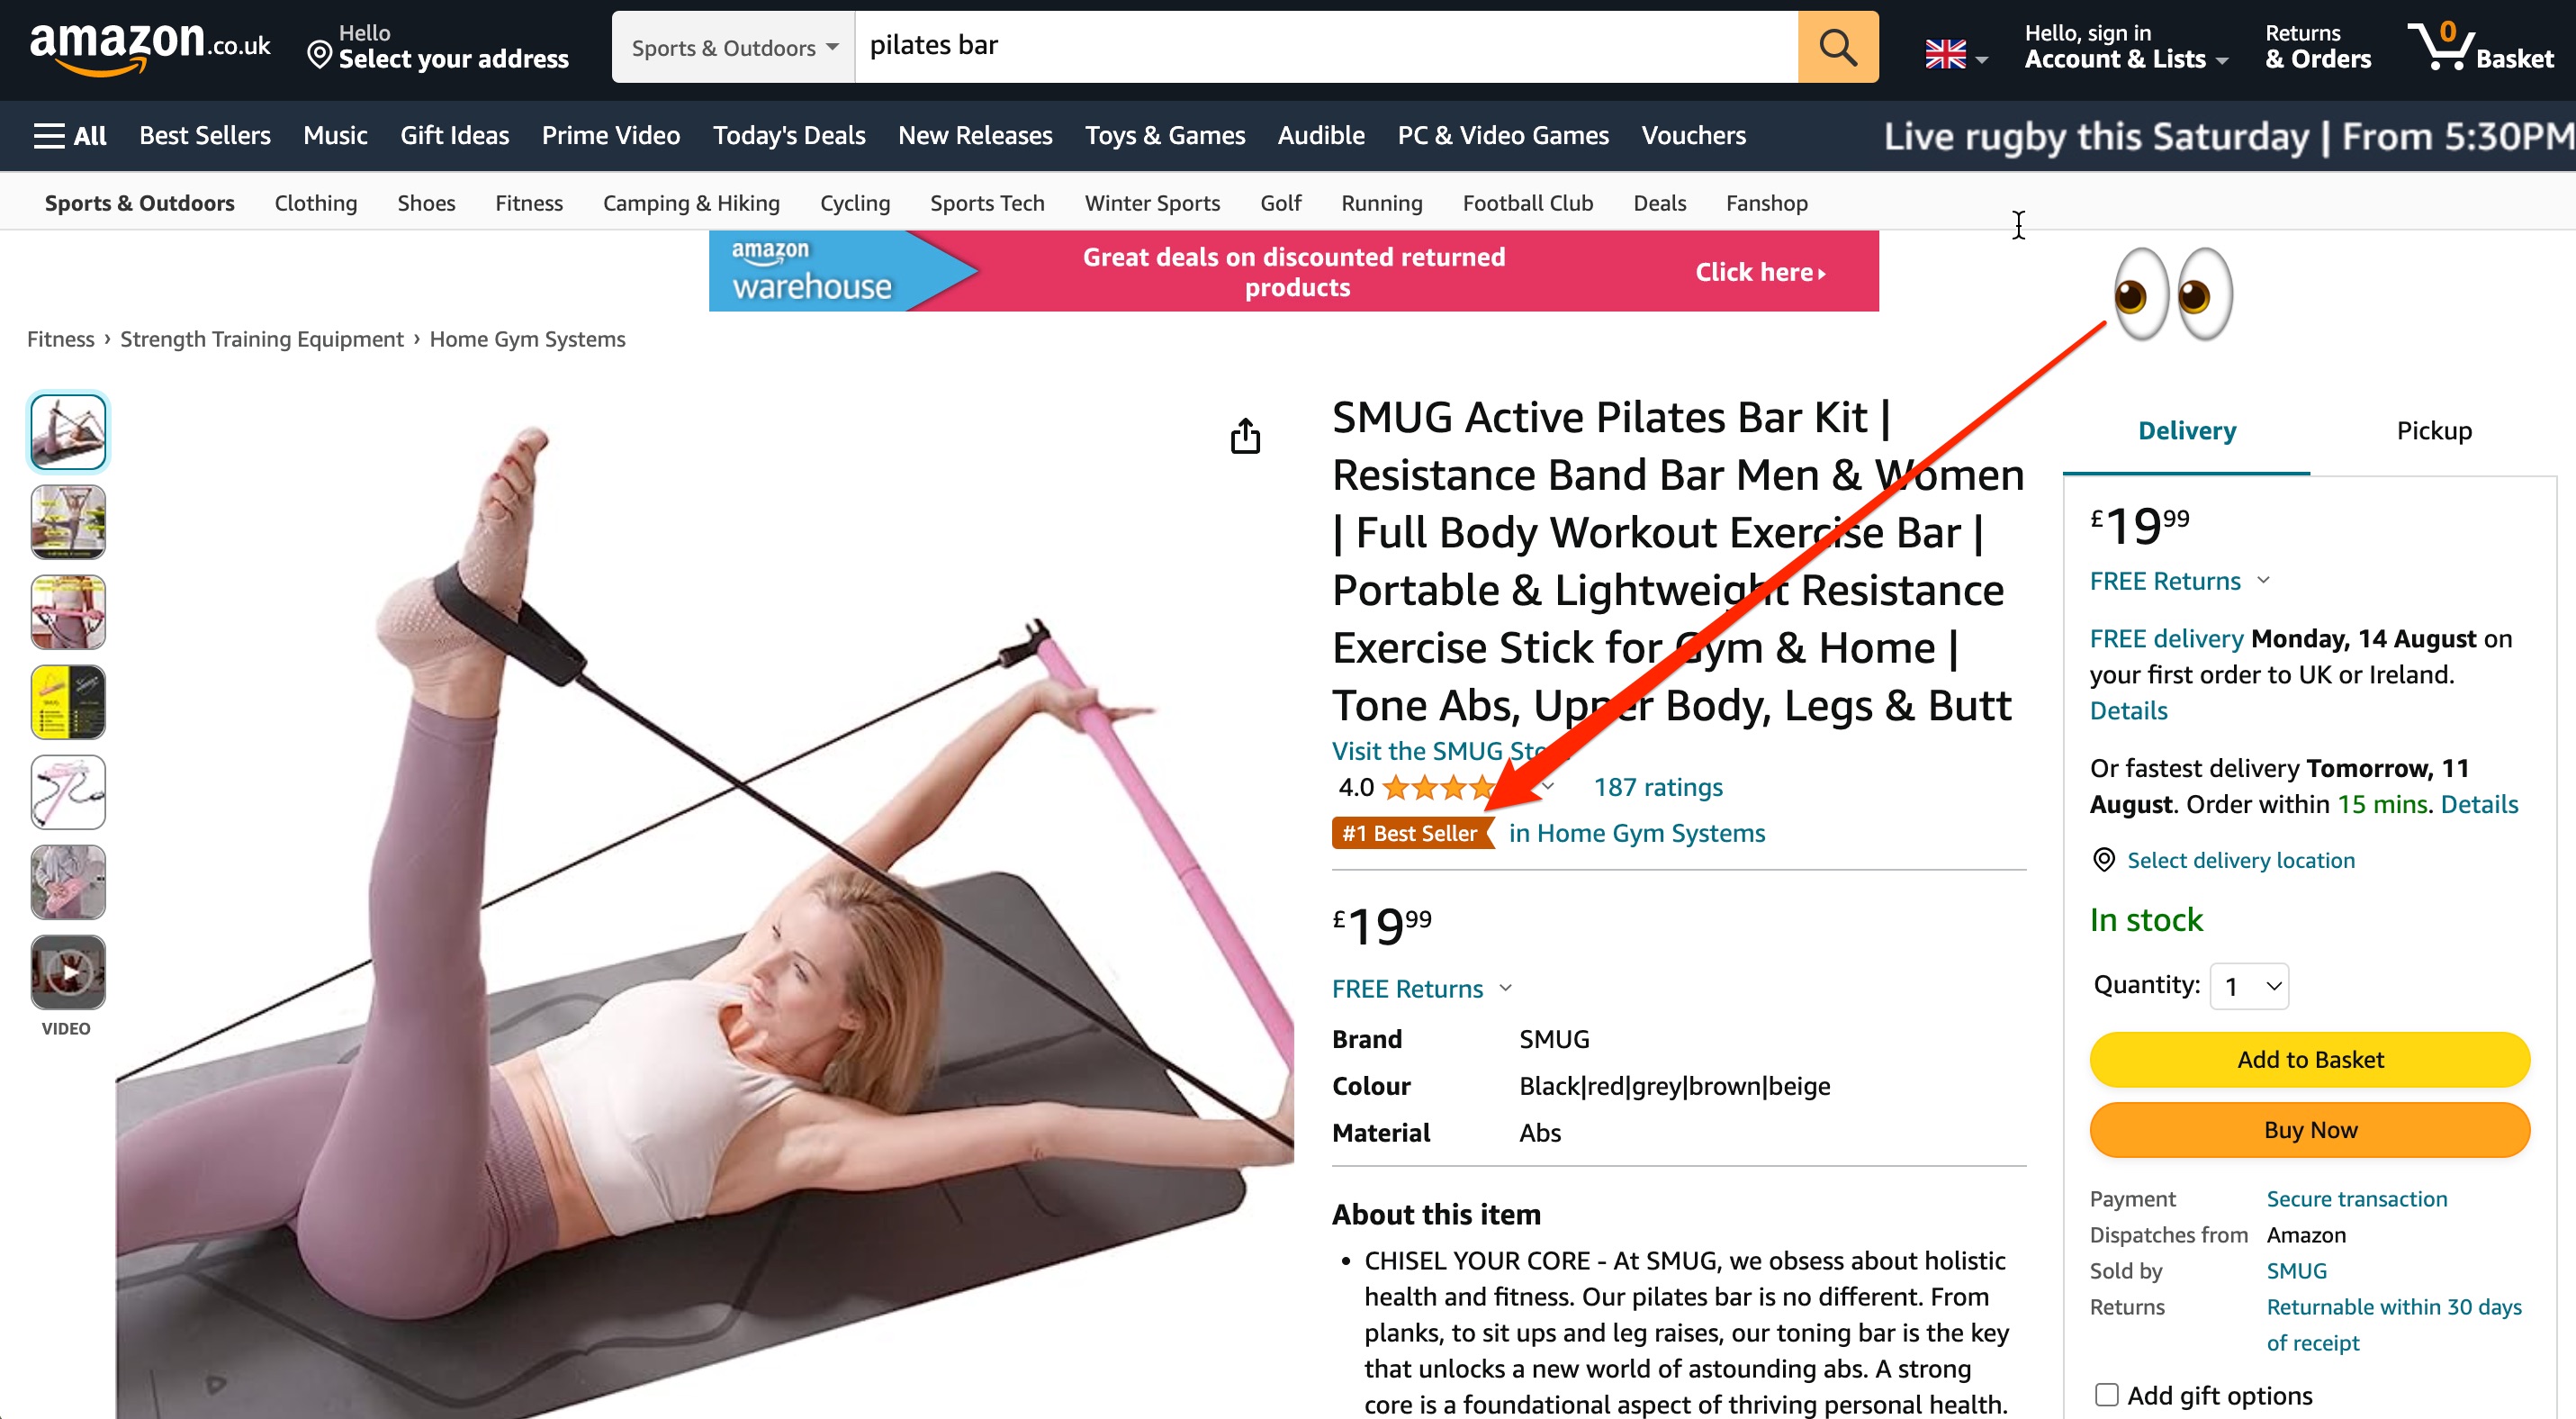The width and height of the screenshot is (2576, 1419).
Task: Tick the Add gift options checkbox
Action: [2106, 1394]
